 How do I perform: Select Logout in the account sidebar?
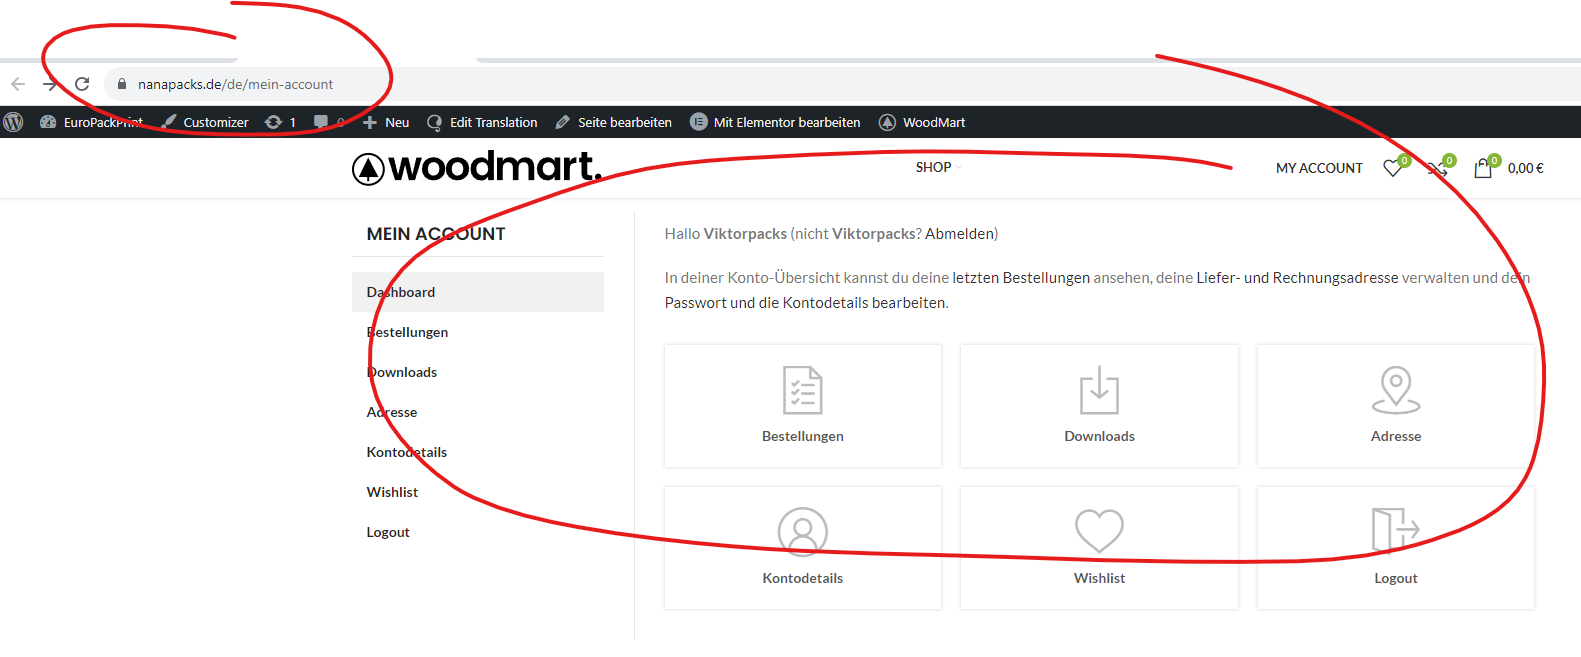[478, 532]
